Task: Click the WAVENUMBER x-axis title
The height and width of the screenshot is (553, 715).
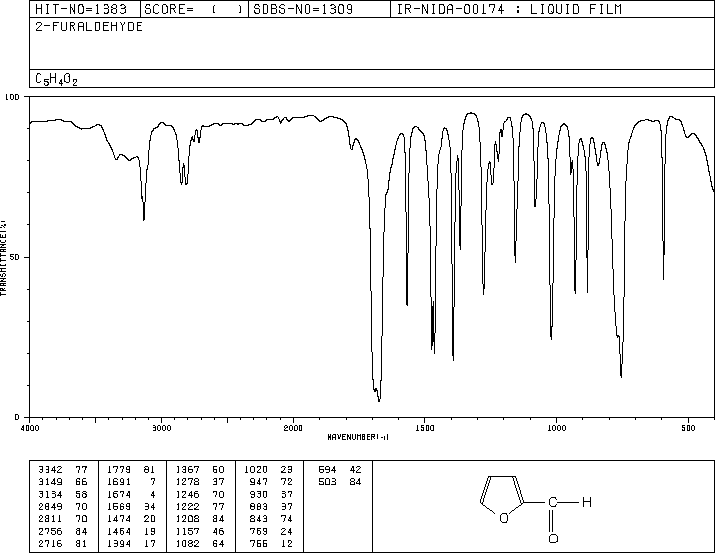Action: coord(358,437)
